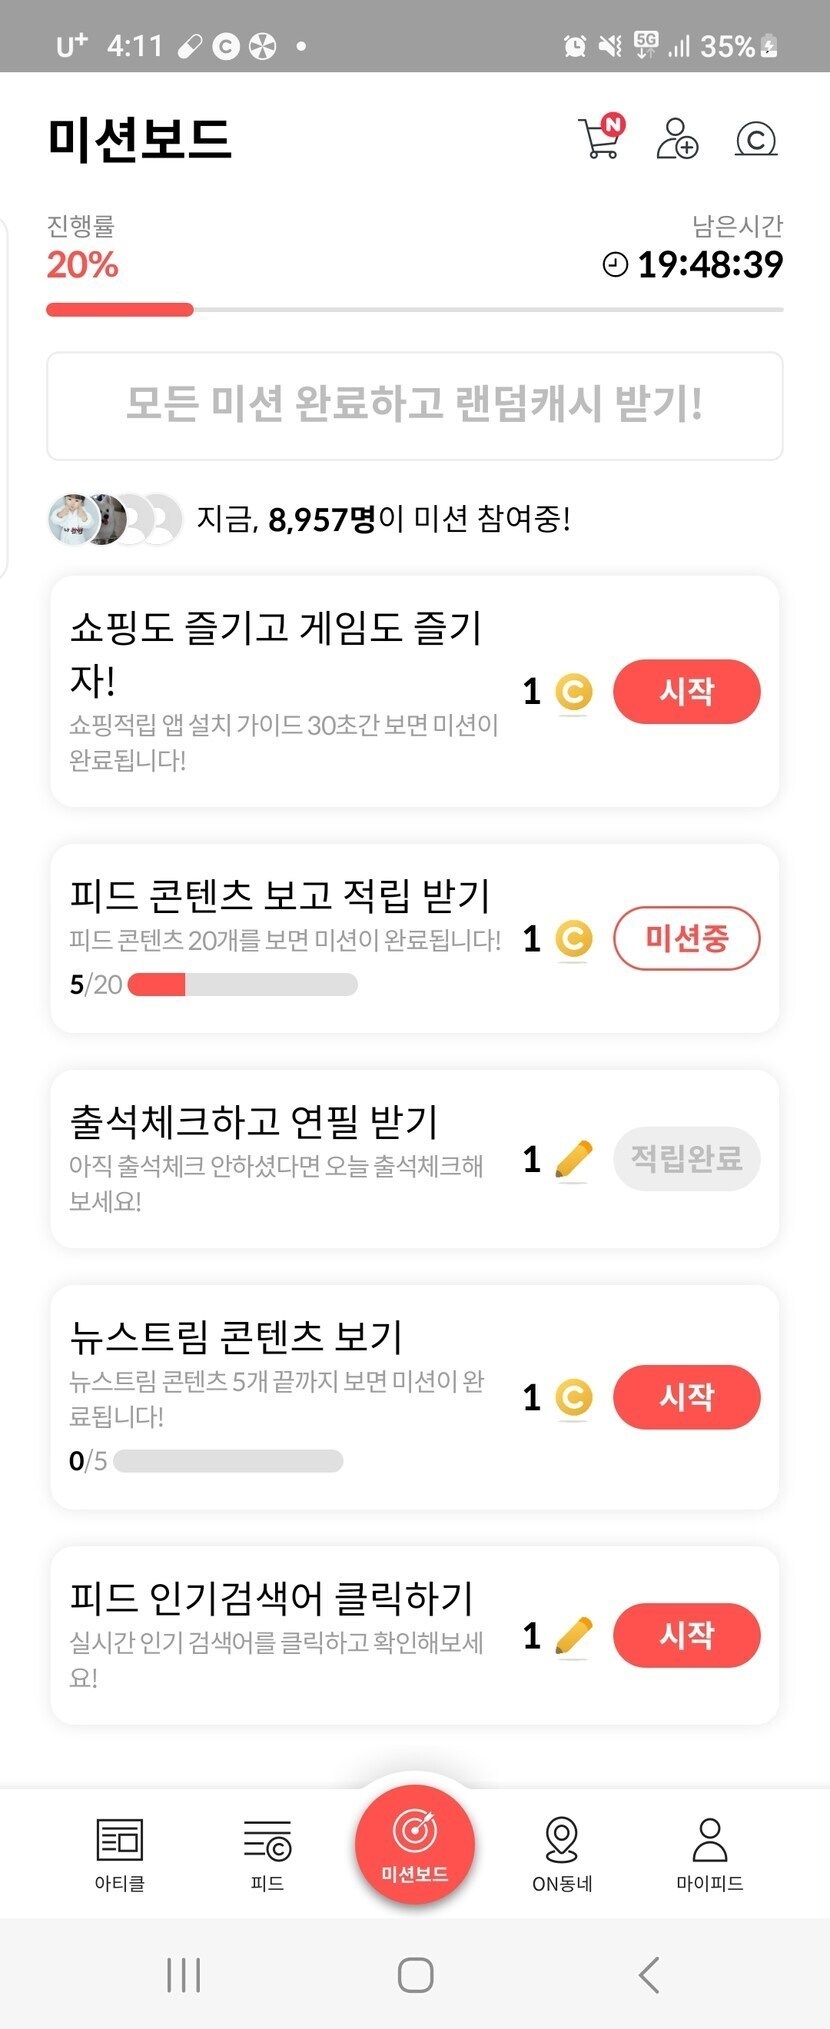Start the 피드 인기검색어 클릭하기 mission

click(686, 1635)
